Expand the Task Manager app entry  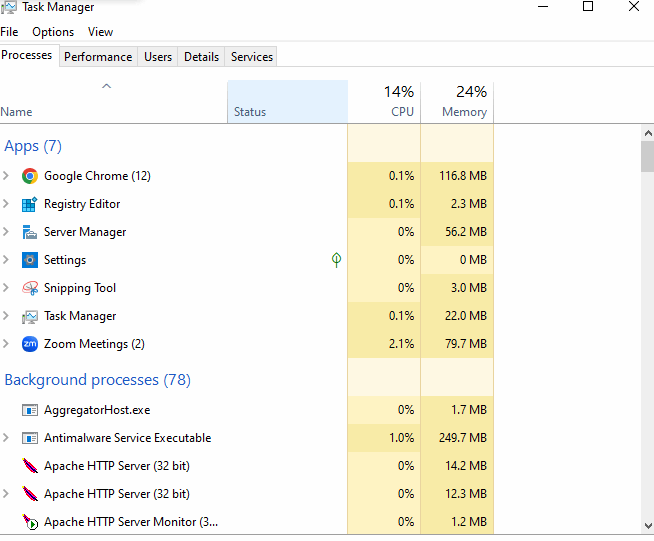click(x=6, y=316)
